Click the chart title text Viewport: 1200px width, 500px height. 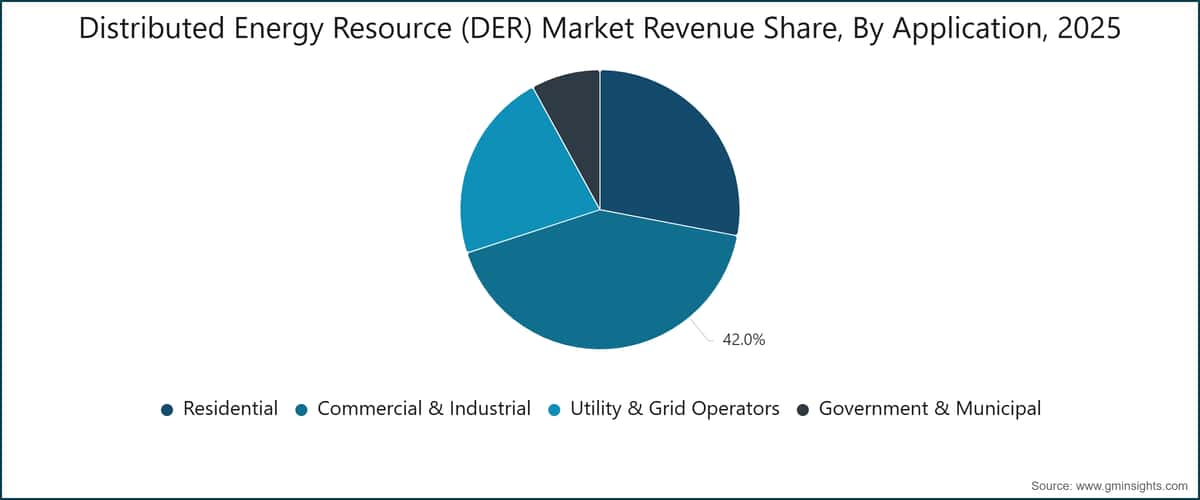click(600, 31)
